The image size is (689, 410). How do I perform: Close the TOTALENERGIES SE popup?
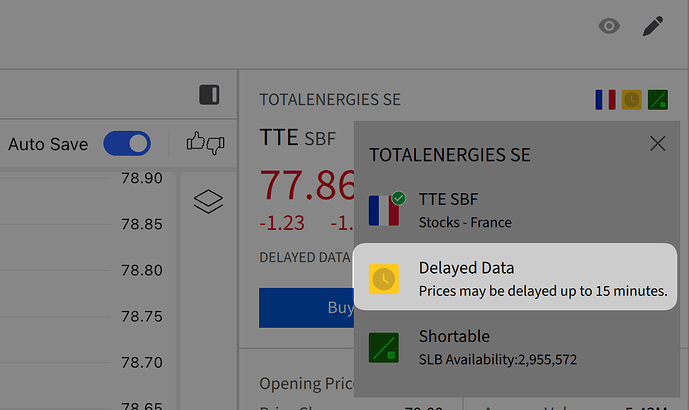tap(657, 143)
